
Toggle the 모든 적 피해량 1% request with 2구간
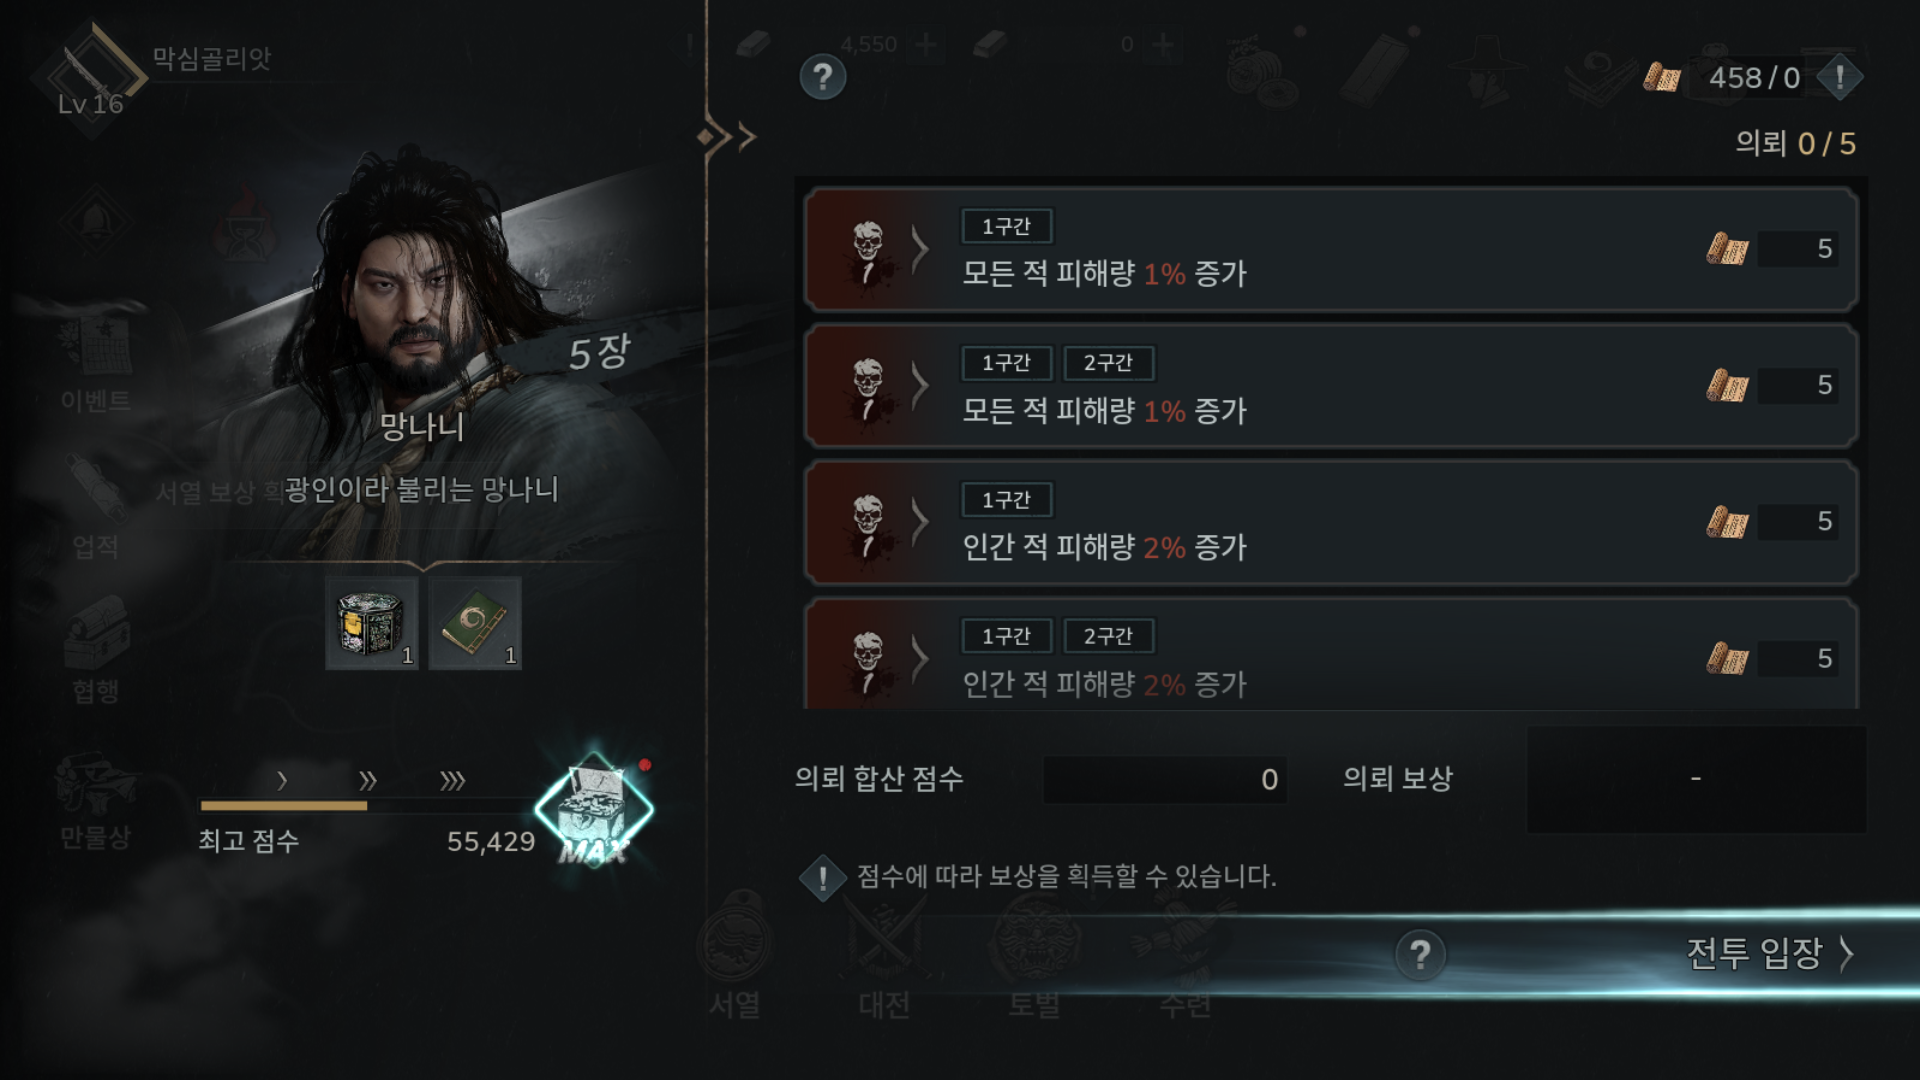(1331, 385)
